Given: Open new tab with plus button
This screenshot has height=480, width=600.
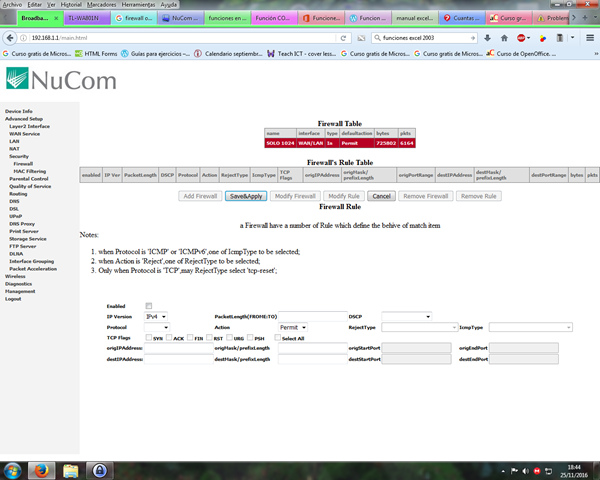Looking at the screenshot, I should (x=585, y=18).
